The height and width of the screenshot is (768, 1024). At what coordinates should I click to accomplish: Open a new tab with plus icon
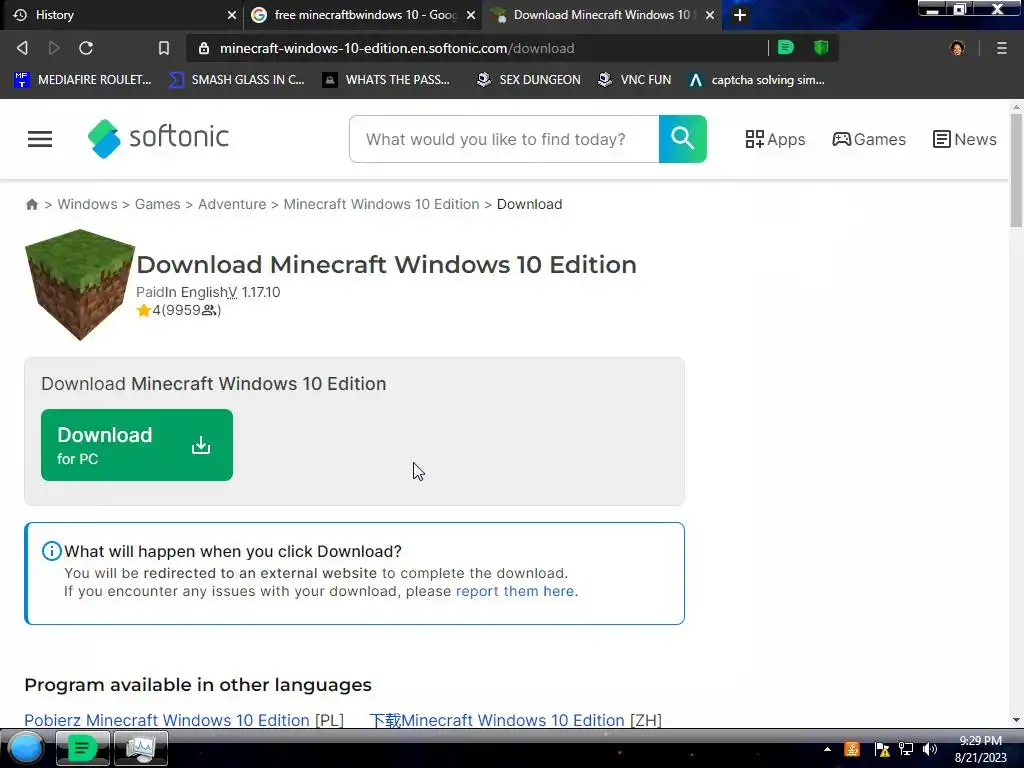pyautogui.click(x=739, y=15)
